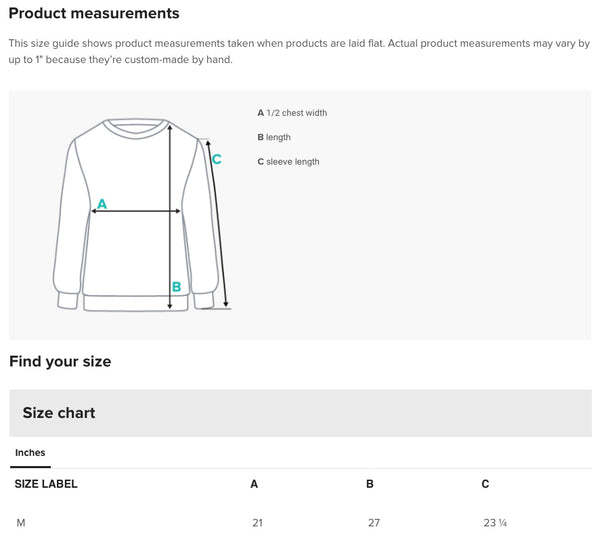
Task: Select the Inches tab
Action: [30, 453]
